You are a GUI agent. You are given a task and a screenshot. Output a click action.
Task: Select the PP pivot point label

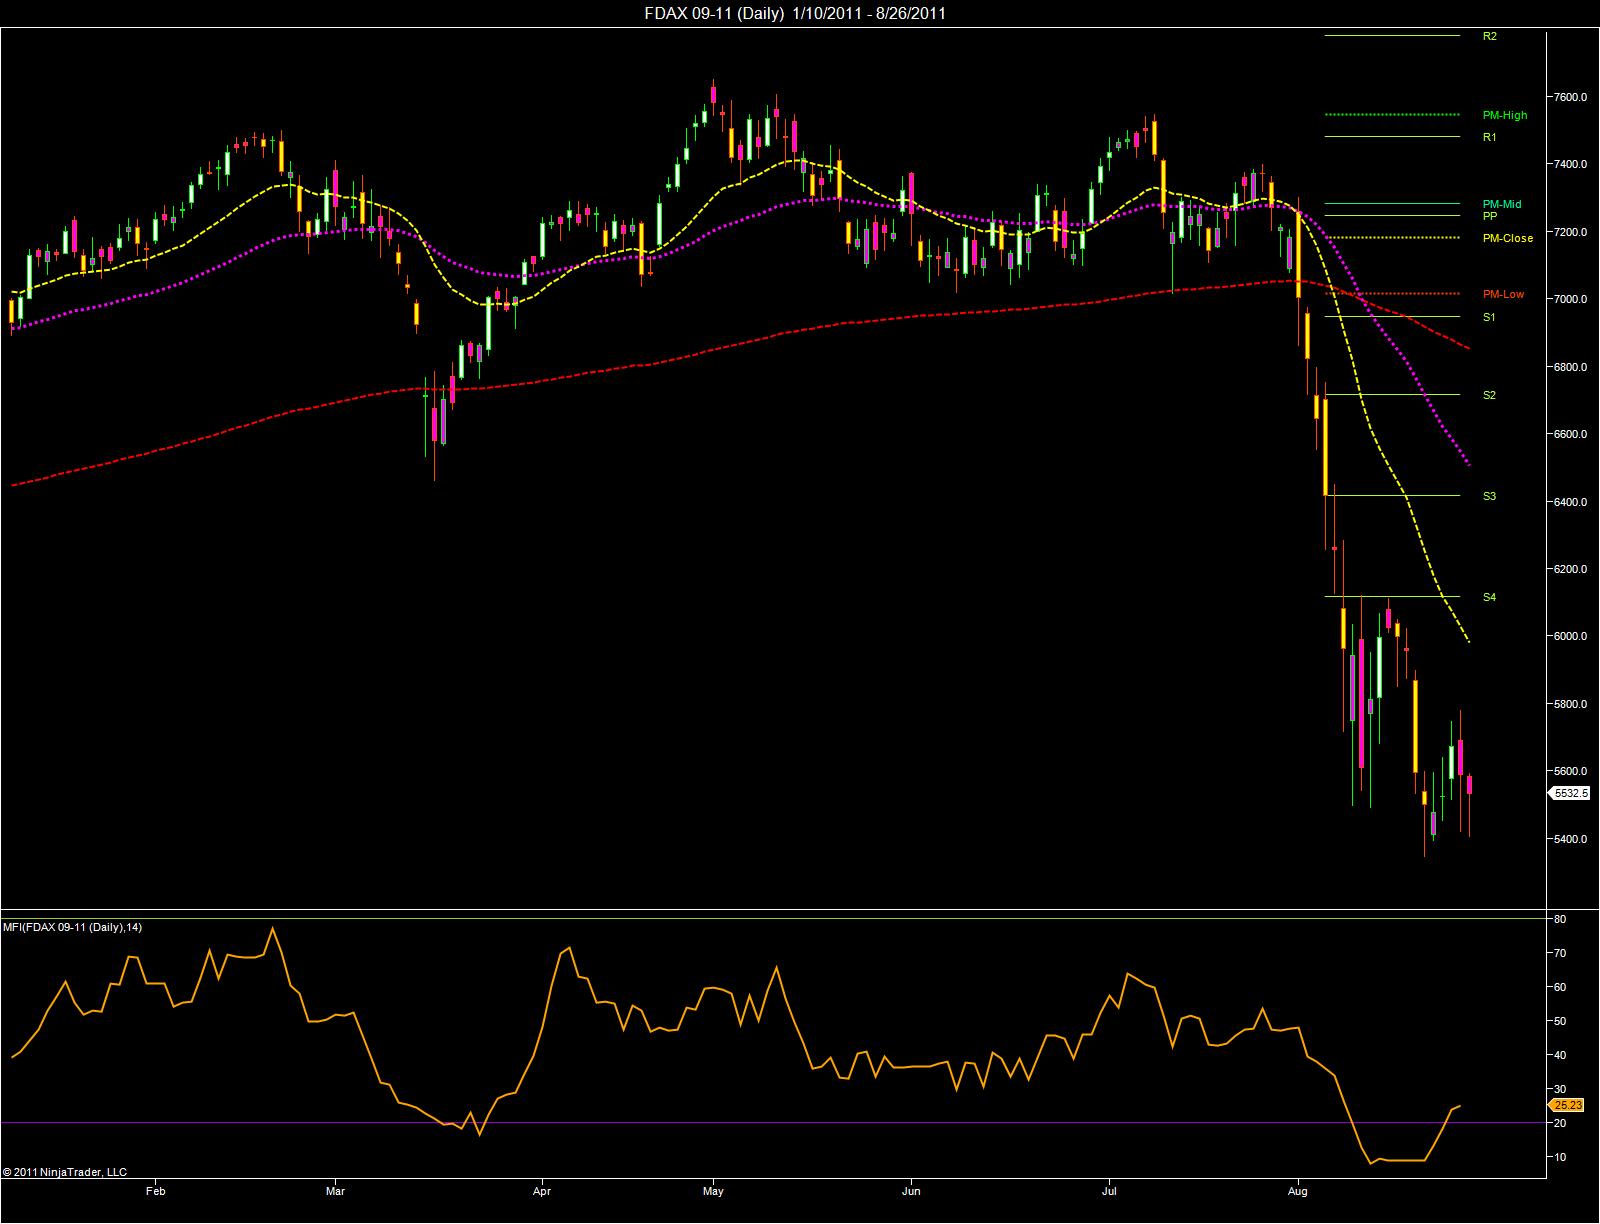(x=1489, y=216)
